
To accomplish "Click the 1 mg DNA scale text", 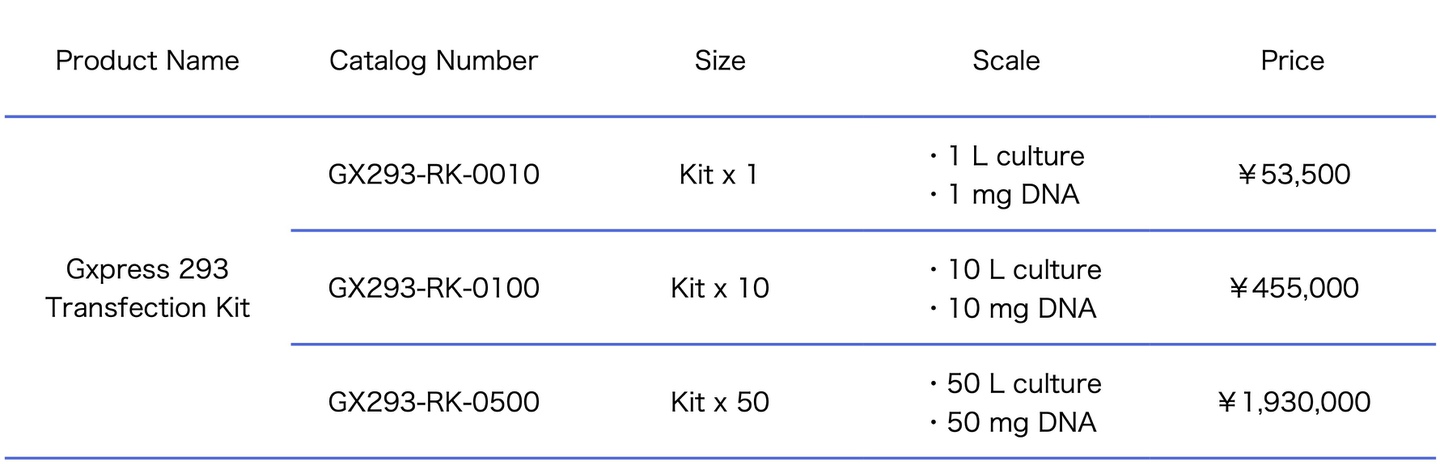I will (1013, 195).
